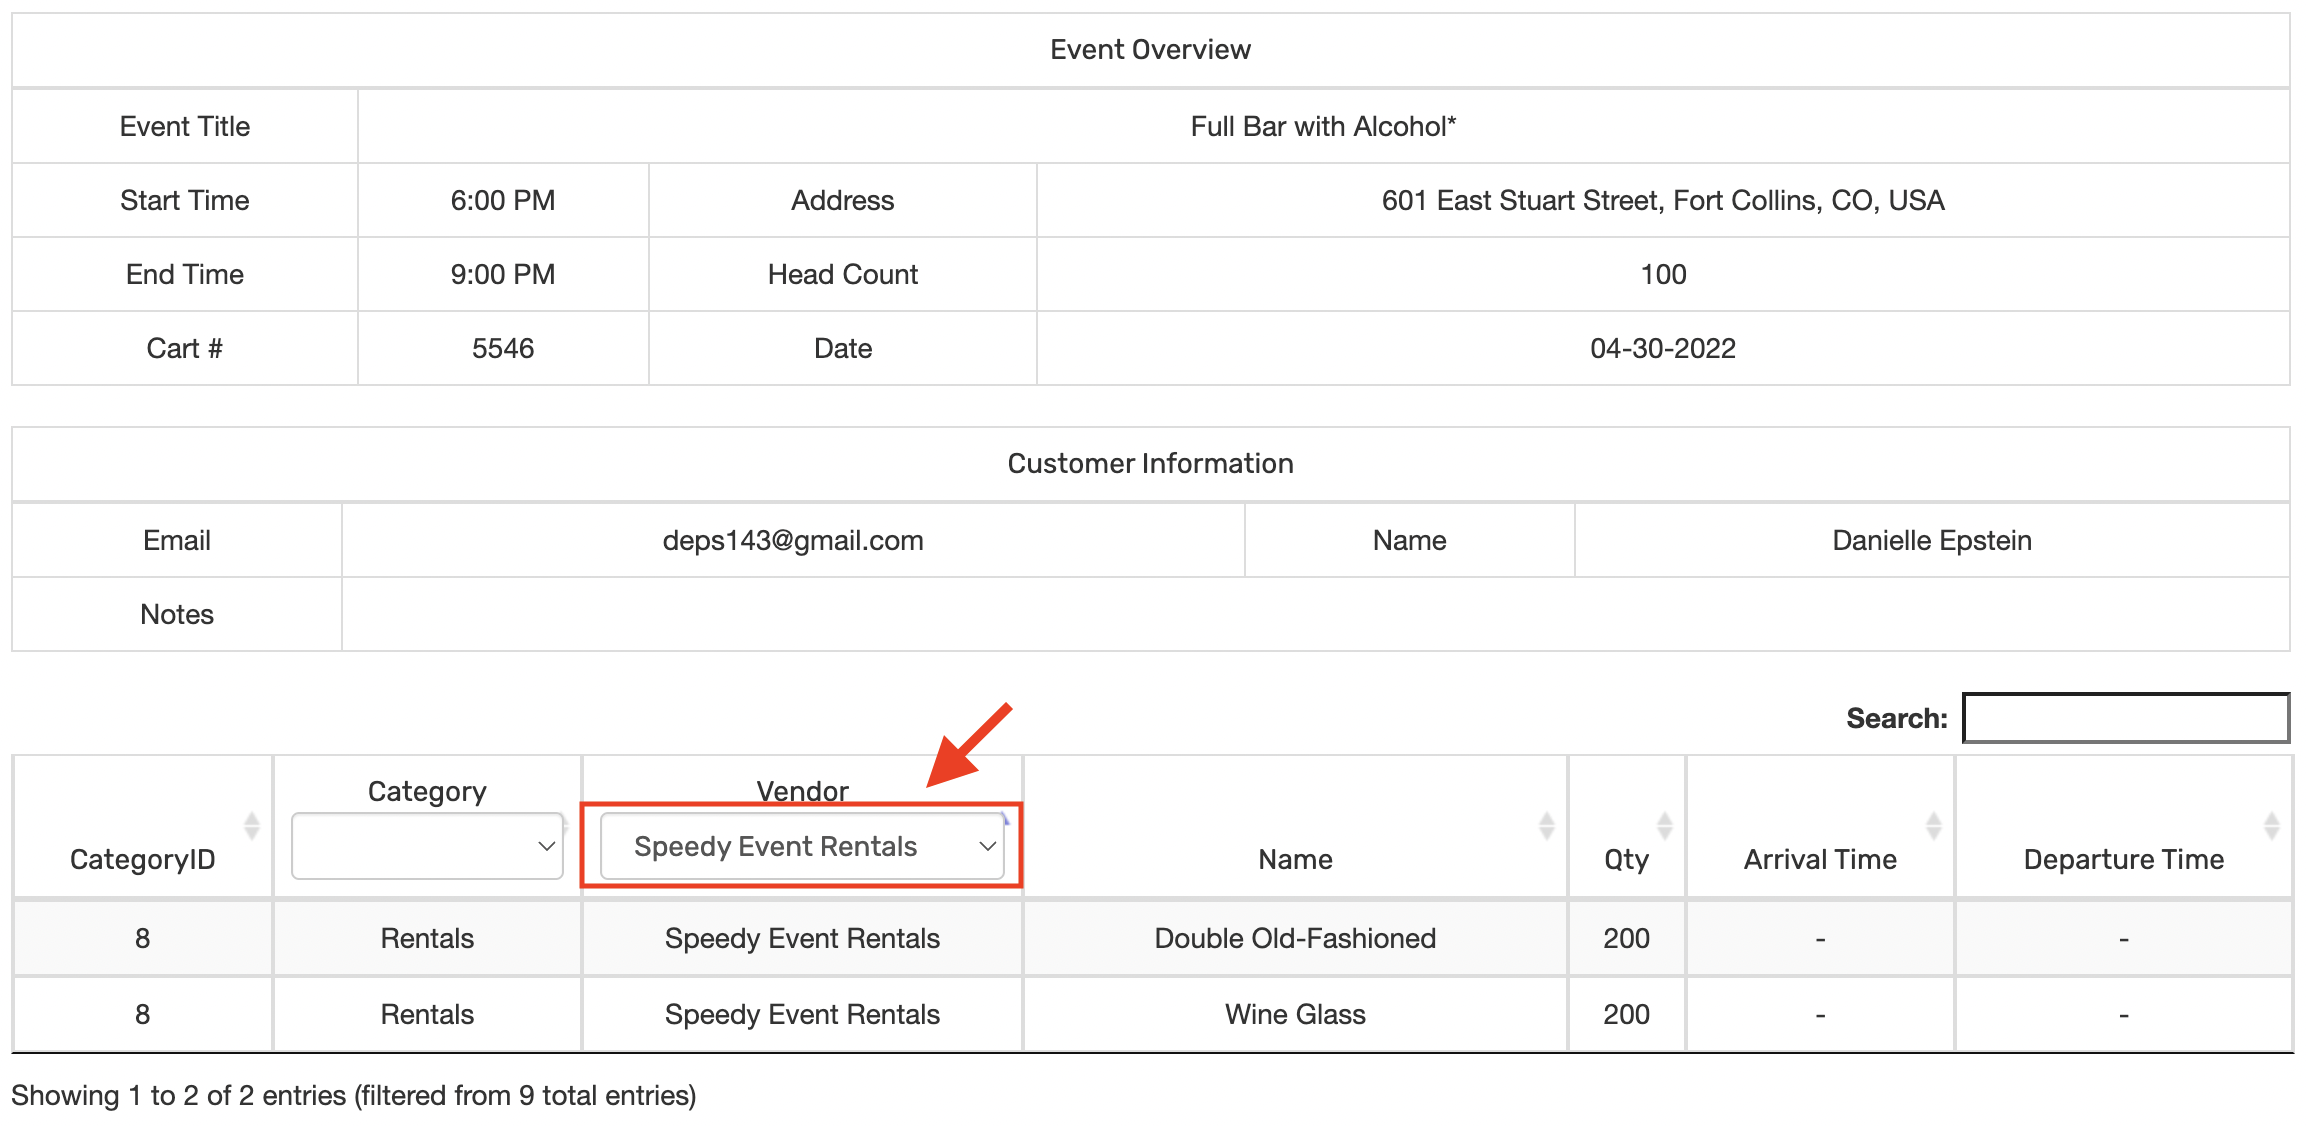Click the Vendor column header label

(802, 791)
